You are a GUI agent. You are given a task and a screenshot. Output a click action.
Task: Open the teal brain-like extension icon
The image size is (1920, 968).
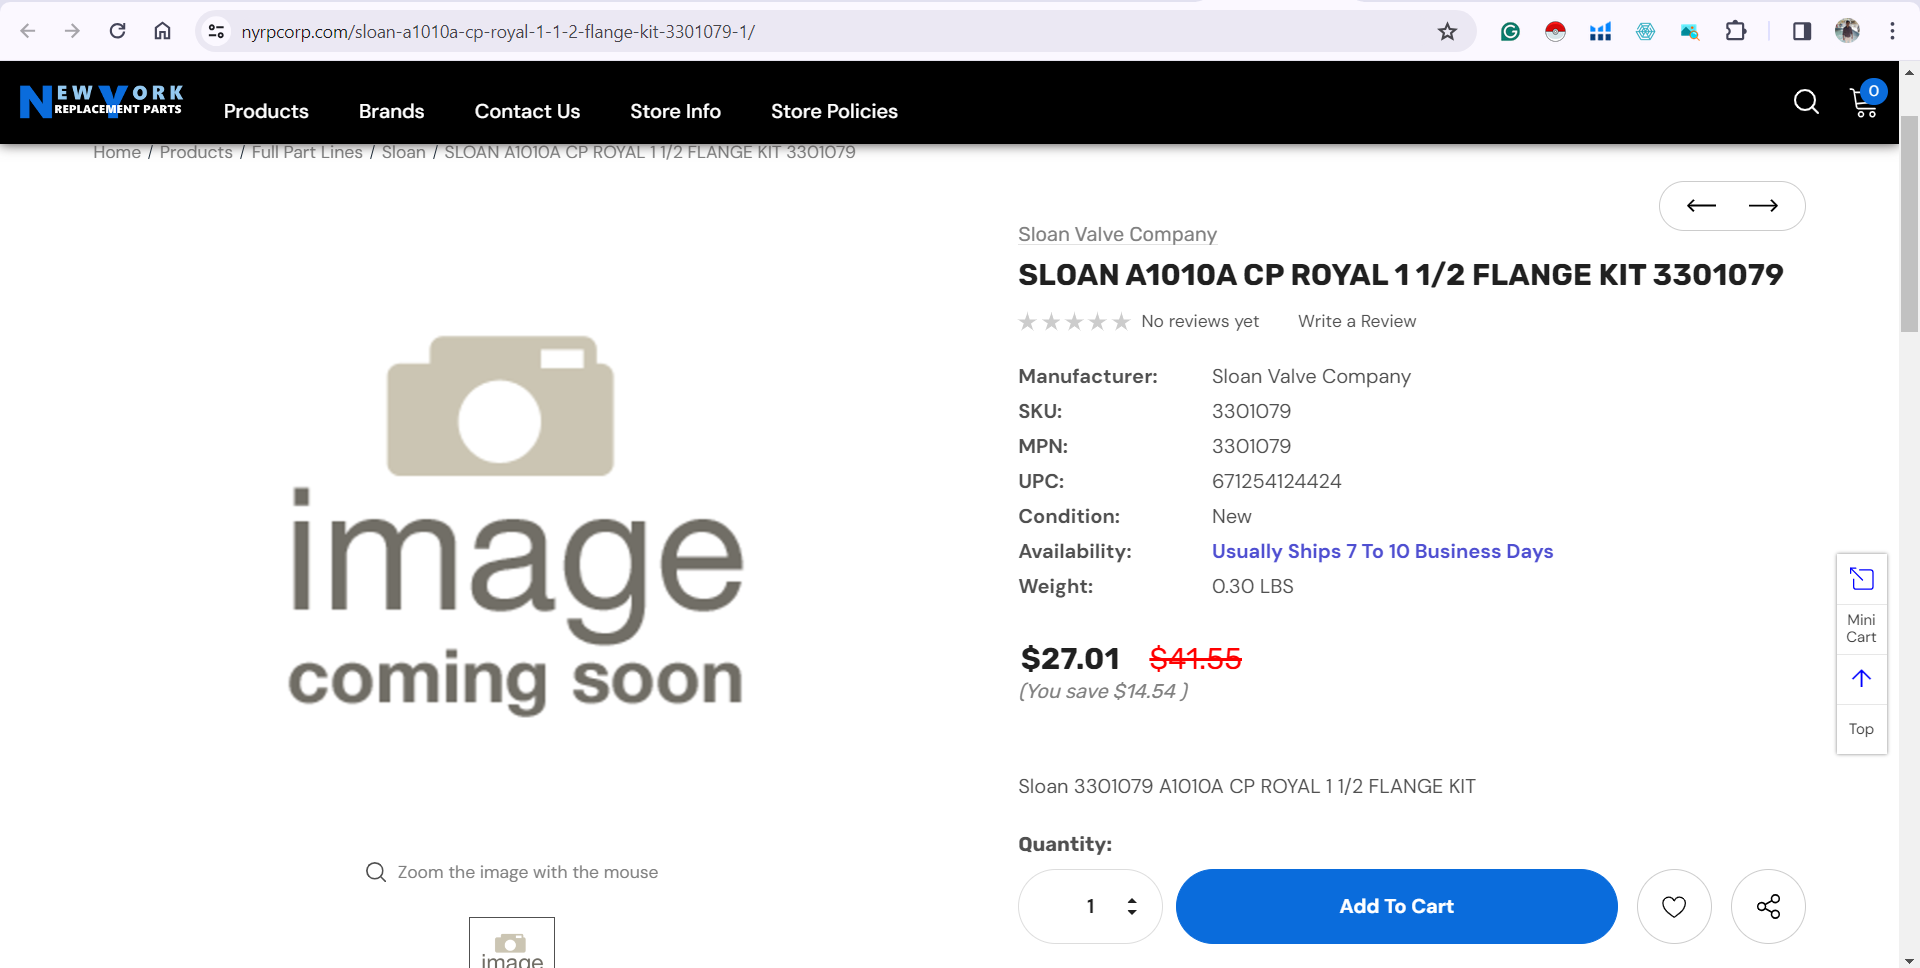(x=1645, y=31)
